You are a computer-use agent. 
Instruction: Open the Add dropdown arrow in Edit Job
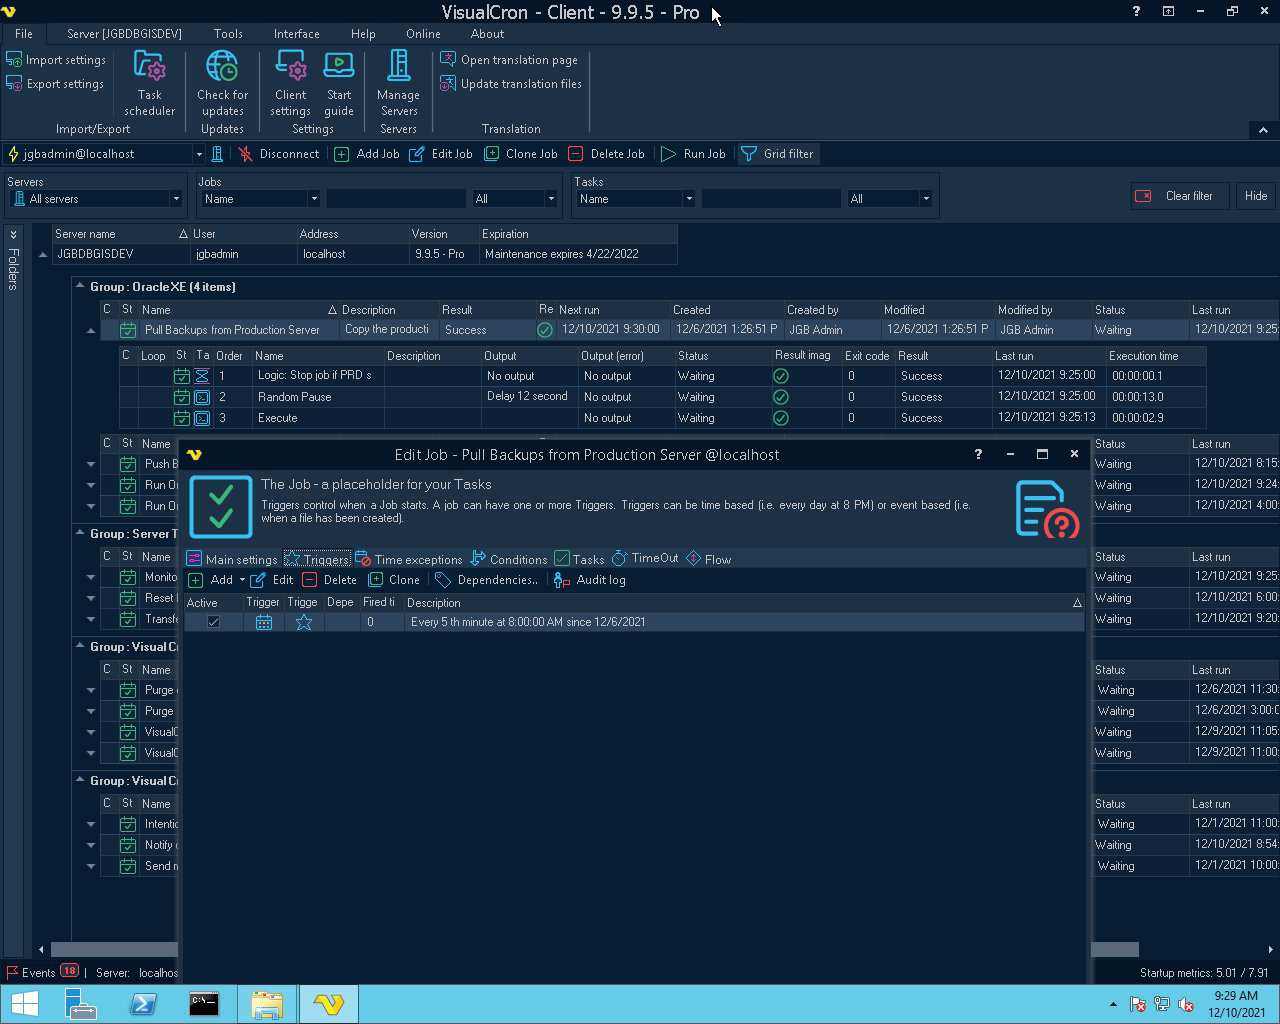point(242,580)
